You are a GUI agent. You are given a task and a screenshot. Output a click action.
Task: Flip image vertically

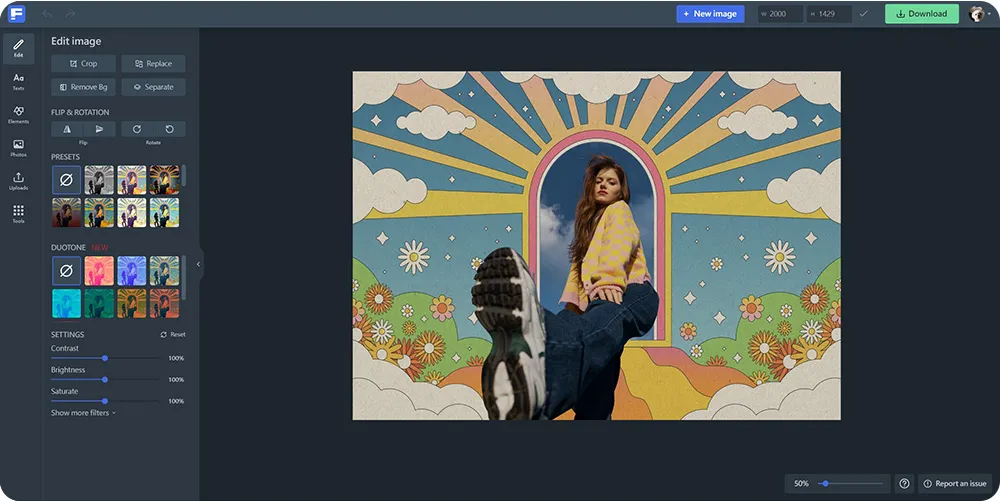pos(99,129)
